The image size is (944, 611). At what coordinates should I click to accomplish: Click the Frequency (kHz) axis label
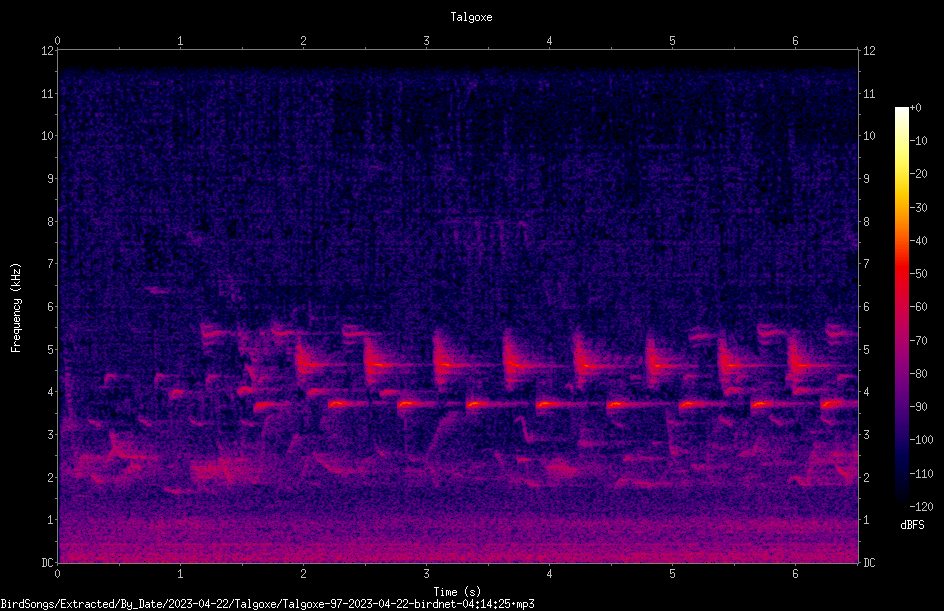pos(16,308)
